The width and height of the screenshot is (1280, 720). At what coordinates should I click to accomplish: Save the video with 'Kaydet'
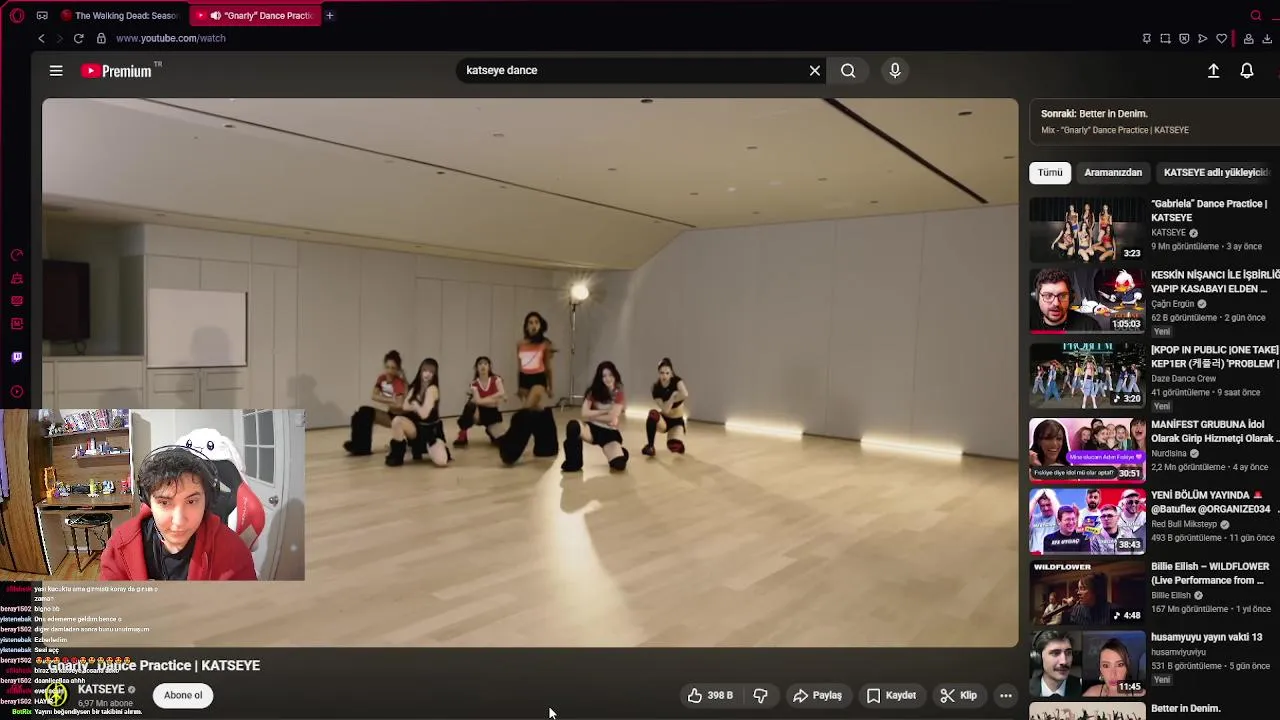tap(891, 695)
